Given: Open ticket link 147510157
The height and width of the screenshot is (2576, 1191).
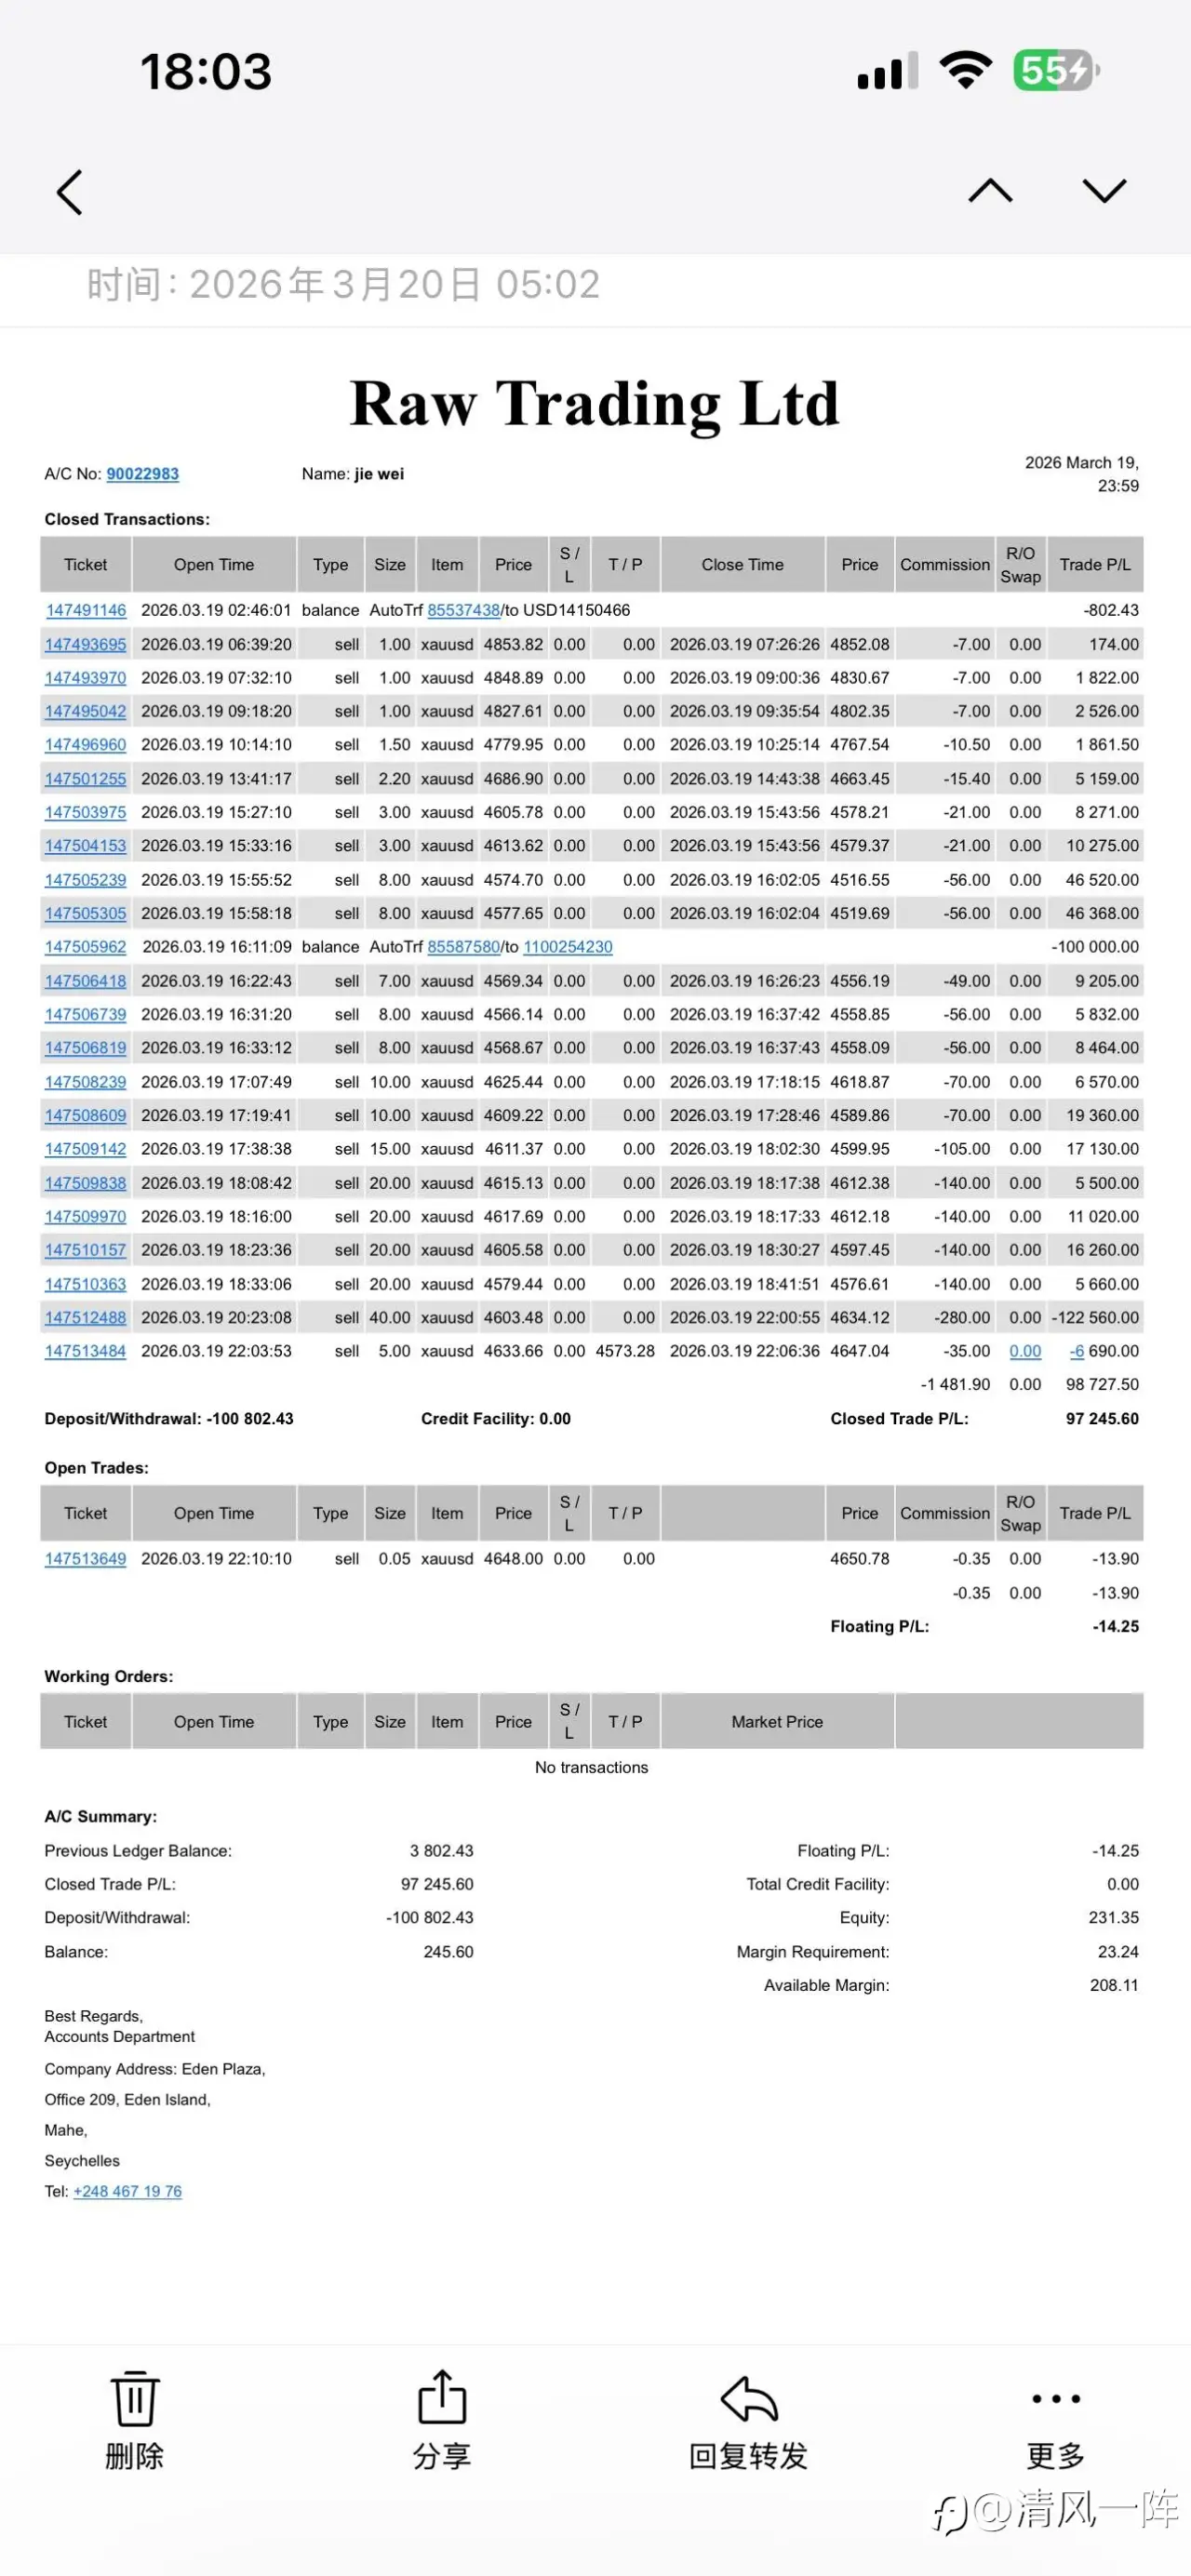Looking at the screenshot, I should (x=86, y=1250).
